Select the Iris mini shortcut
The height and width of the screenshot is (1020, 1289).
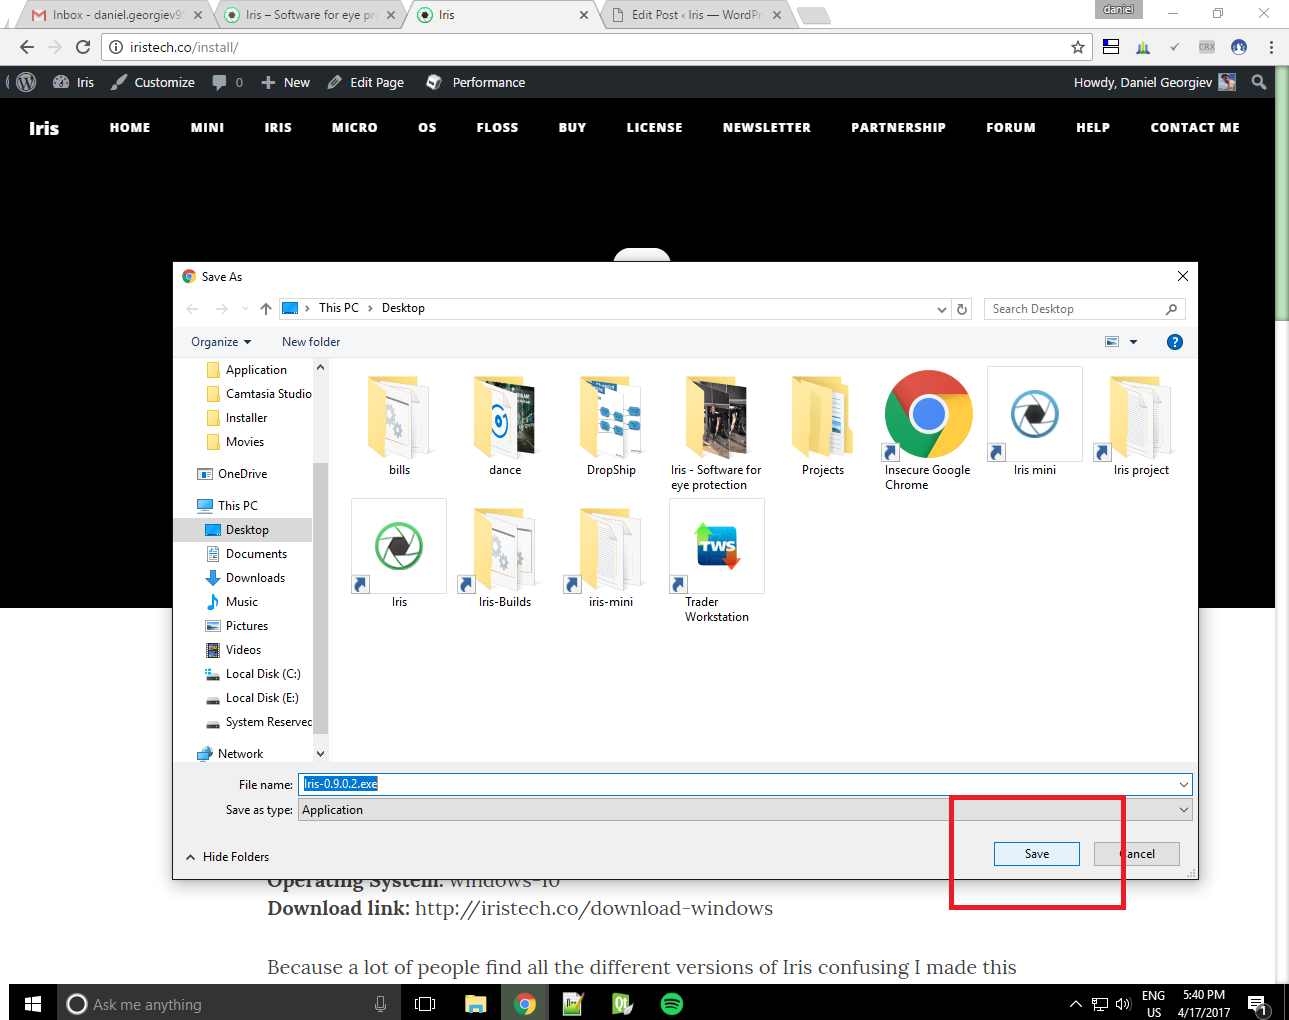tap(1035, 423)
